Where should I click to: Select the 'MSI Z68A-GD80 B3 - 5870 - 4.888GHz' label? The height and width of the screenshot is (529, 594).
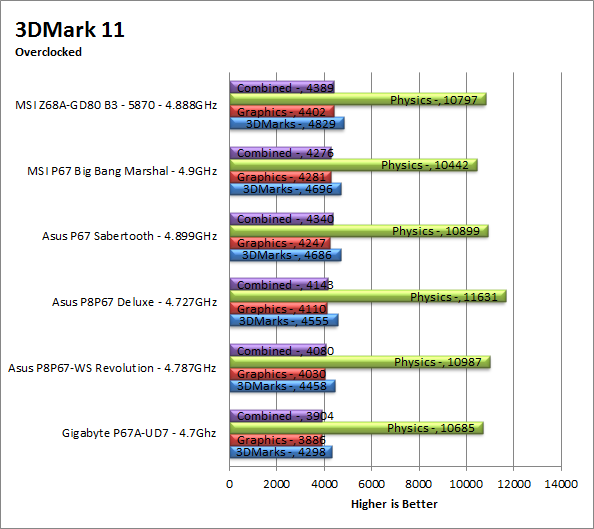(x=116, y=105)
